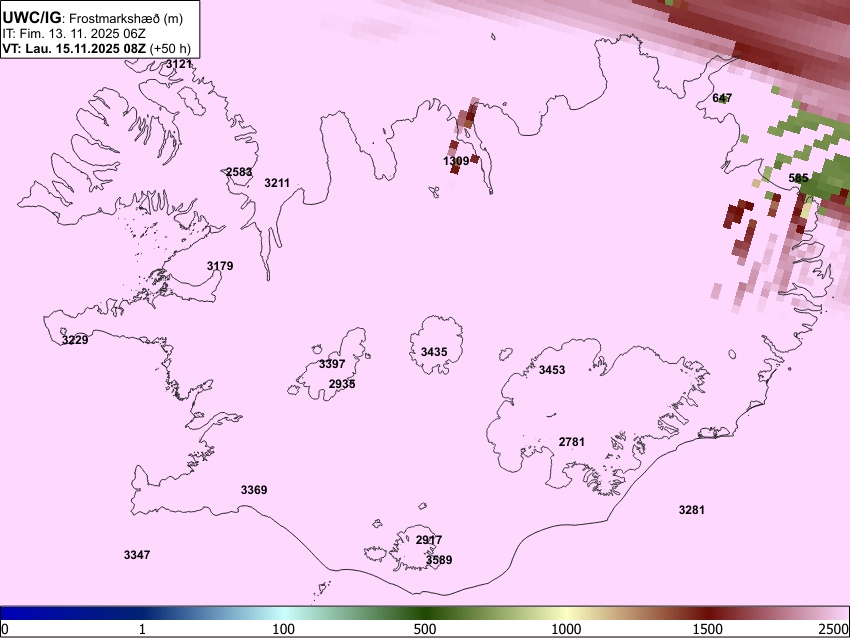Click the map value 3211
The image size is (850, 638).
pyautogui.click(x=277, y=183)
